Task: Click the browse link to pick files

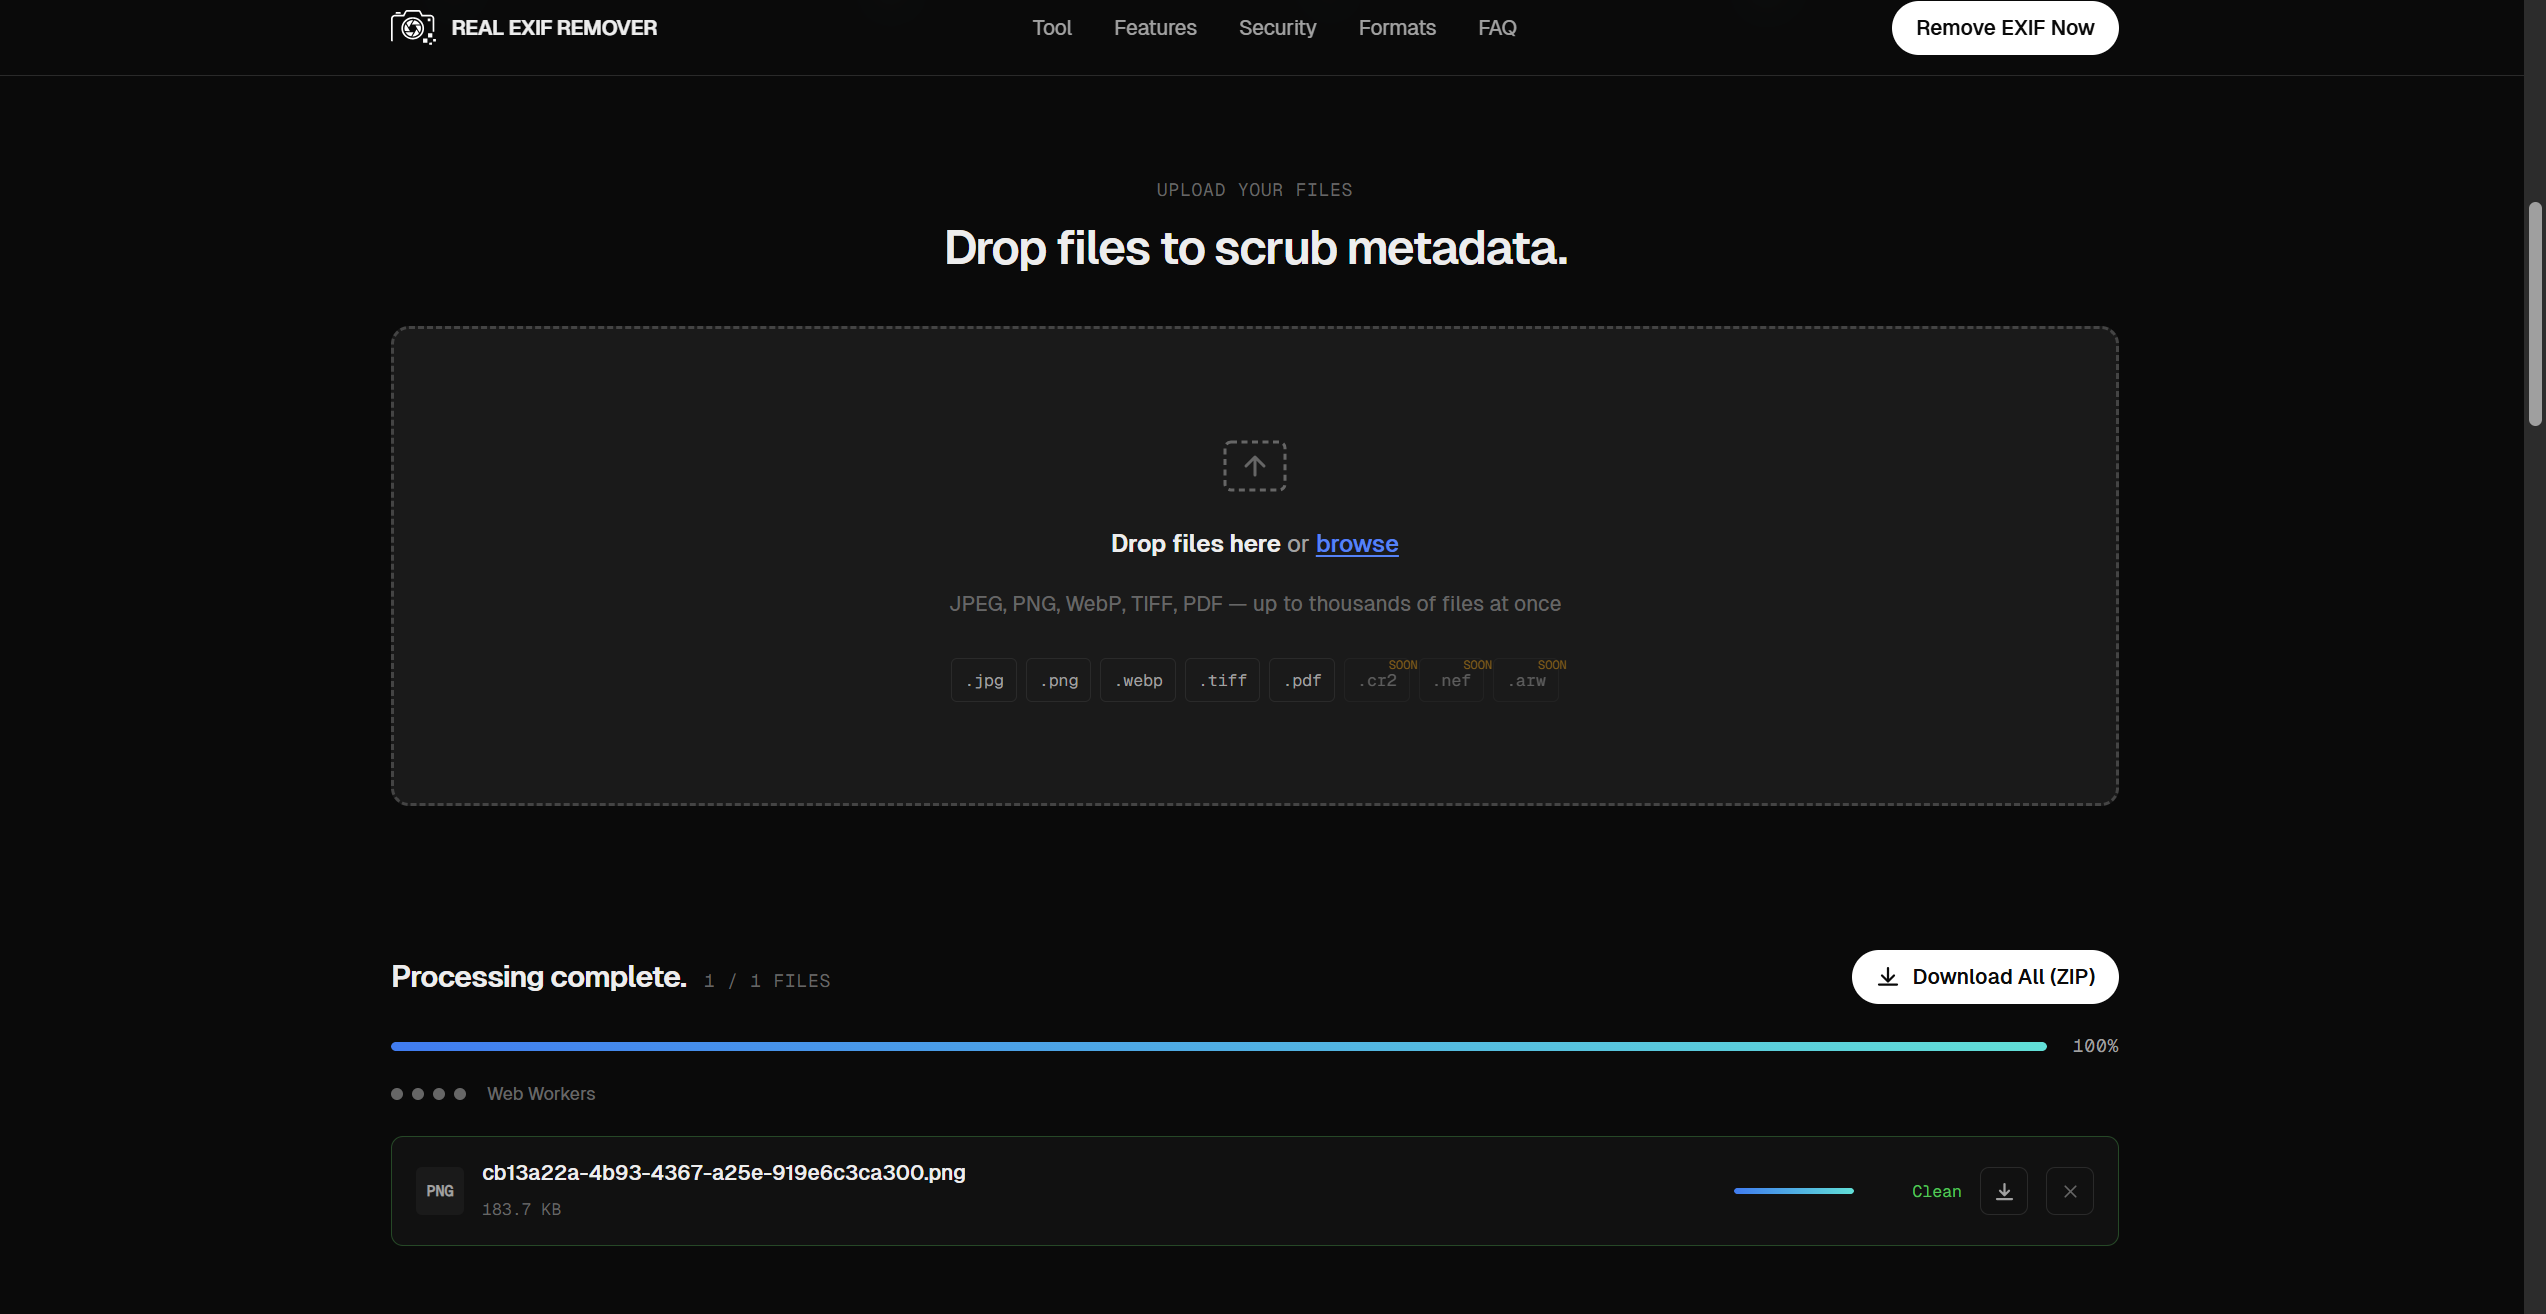Action: coord(1357,543)
